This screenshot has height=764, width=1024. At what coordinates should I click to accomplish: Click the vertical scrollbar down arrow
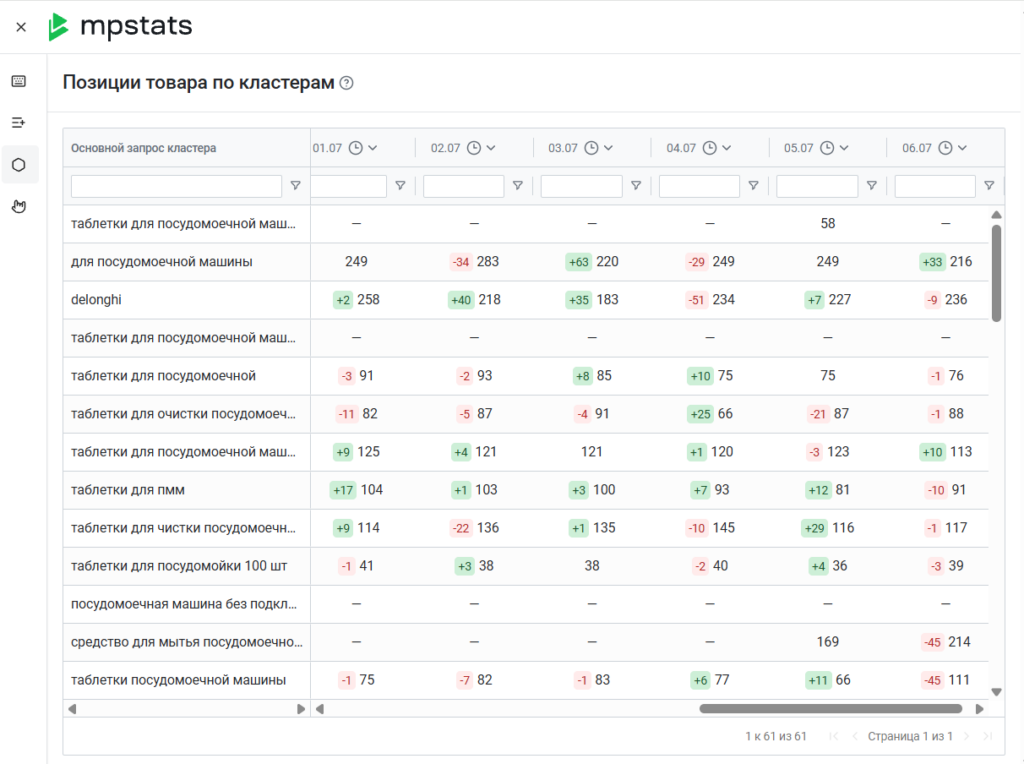click(x=996, y=692)
